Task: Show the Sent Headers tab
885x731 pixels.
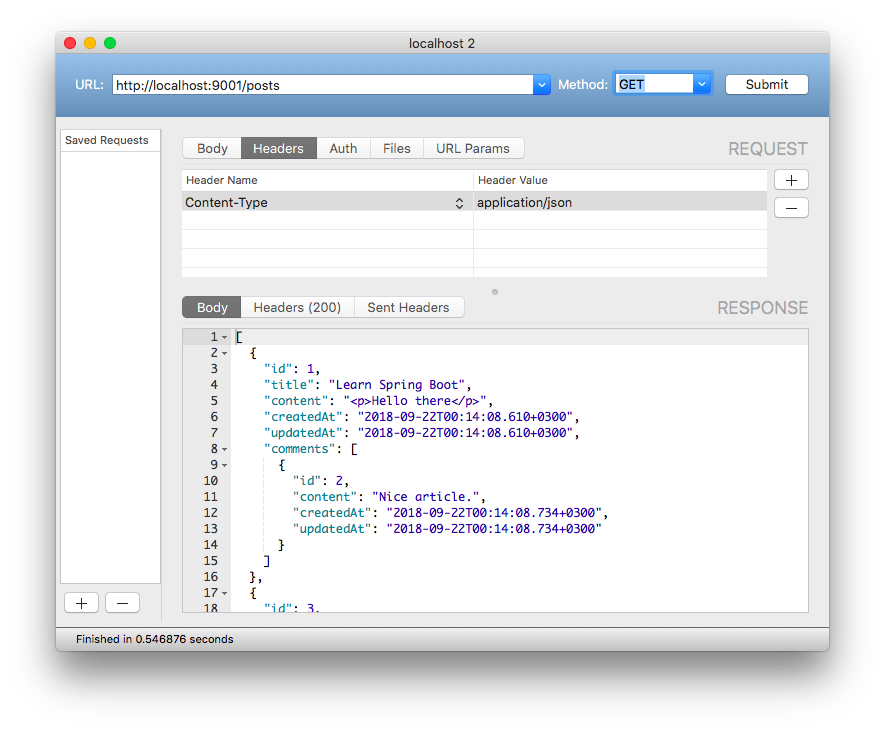Action: click(409, 308)
